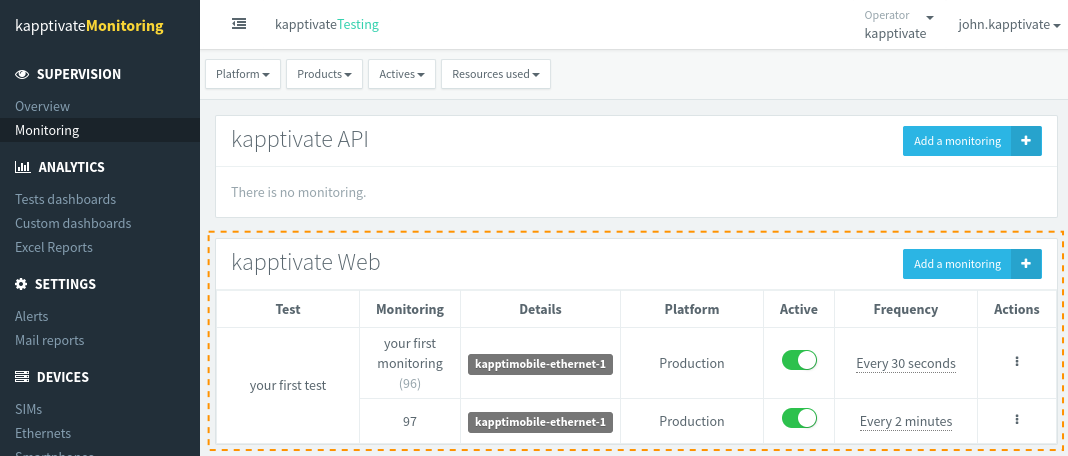The width and height of the screenshot is (1068, 456).
Task: Expand the Resources used dropdown
Action: pyautogui.click(x=495, y=74)
